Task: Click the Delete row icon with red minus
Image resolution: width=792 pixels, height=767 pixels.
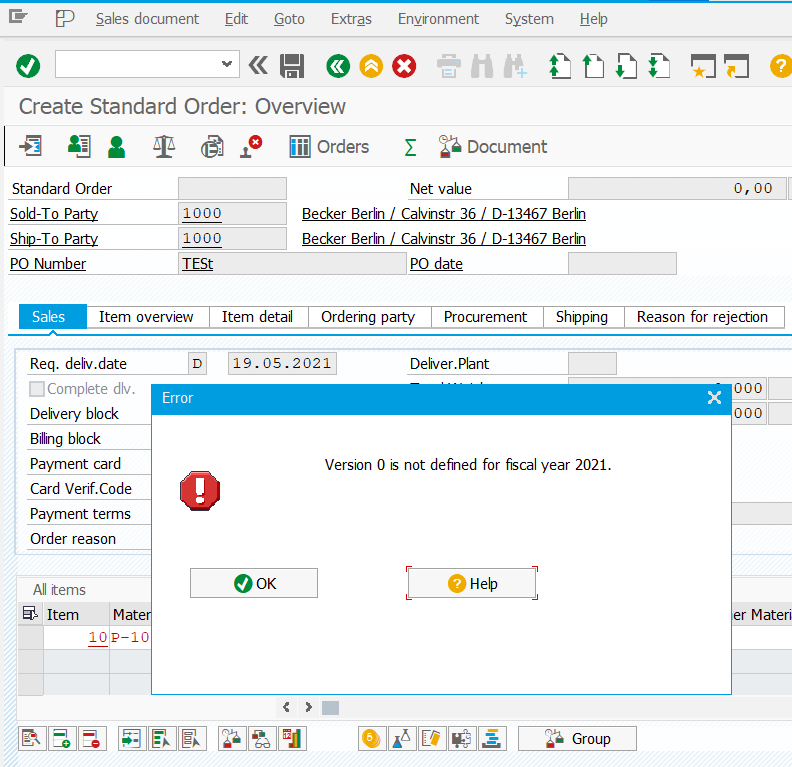Action: pyautogui.click(x=92, y=739)
